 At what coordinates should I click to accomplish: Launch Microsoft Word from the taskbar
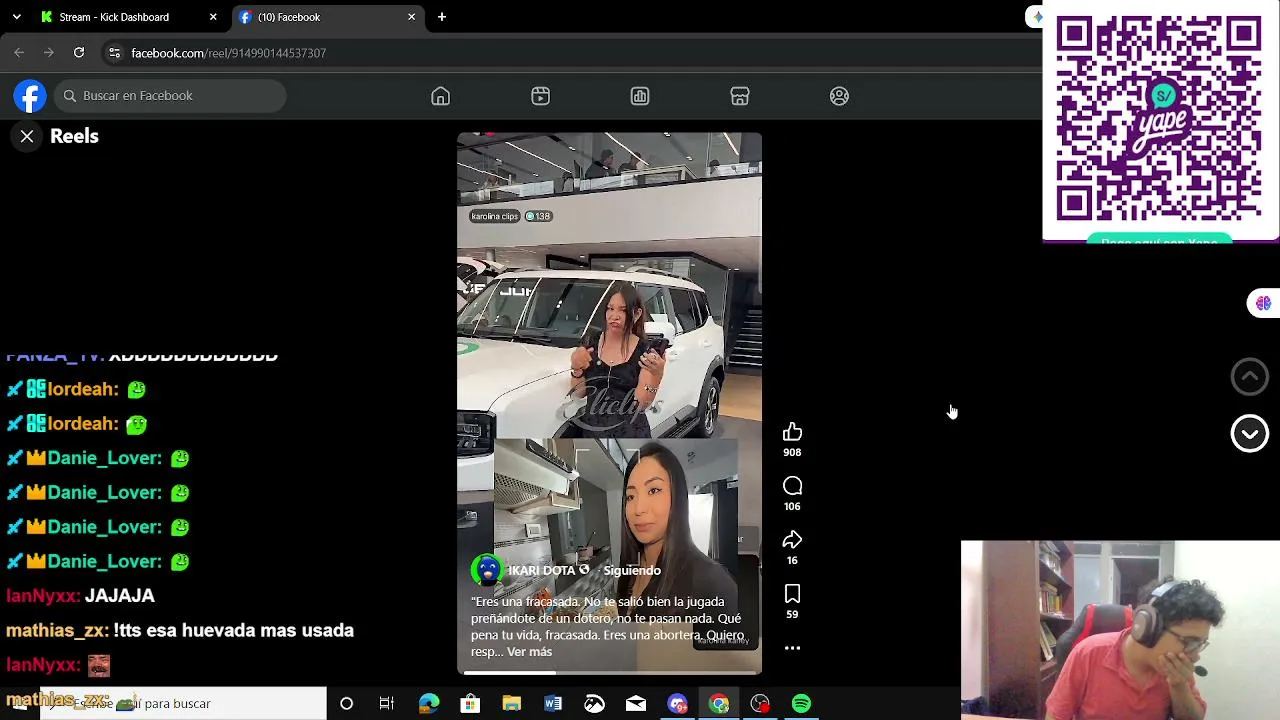(553, 704)
